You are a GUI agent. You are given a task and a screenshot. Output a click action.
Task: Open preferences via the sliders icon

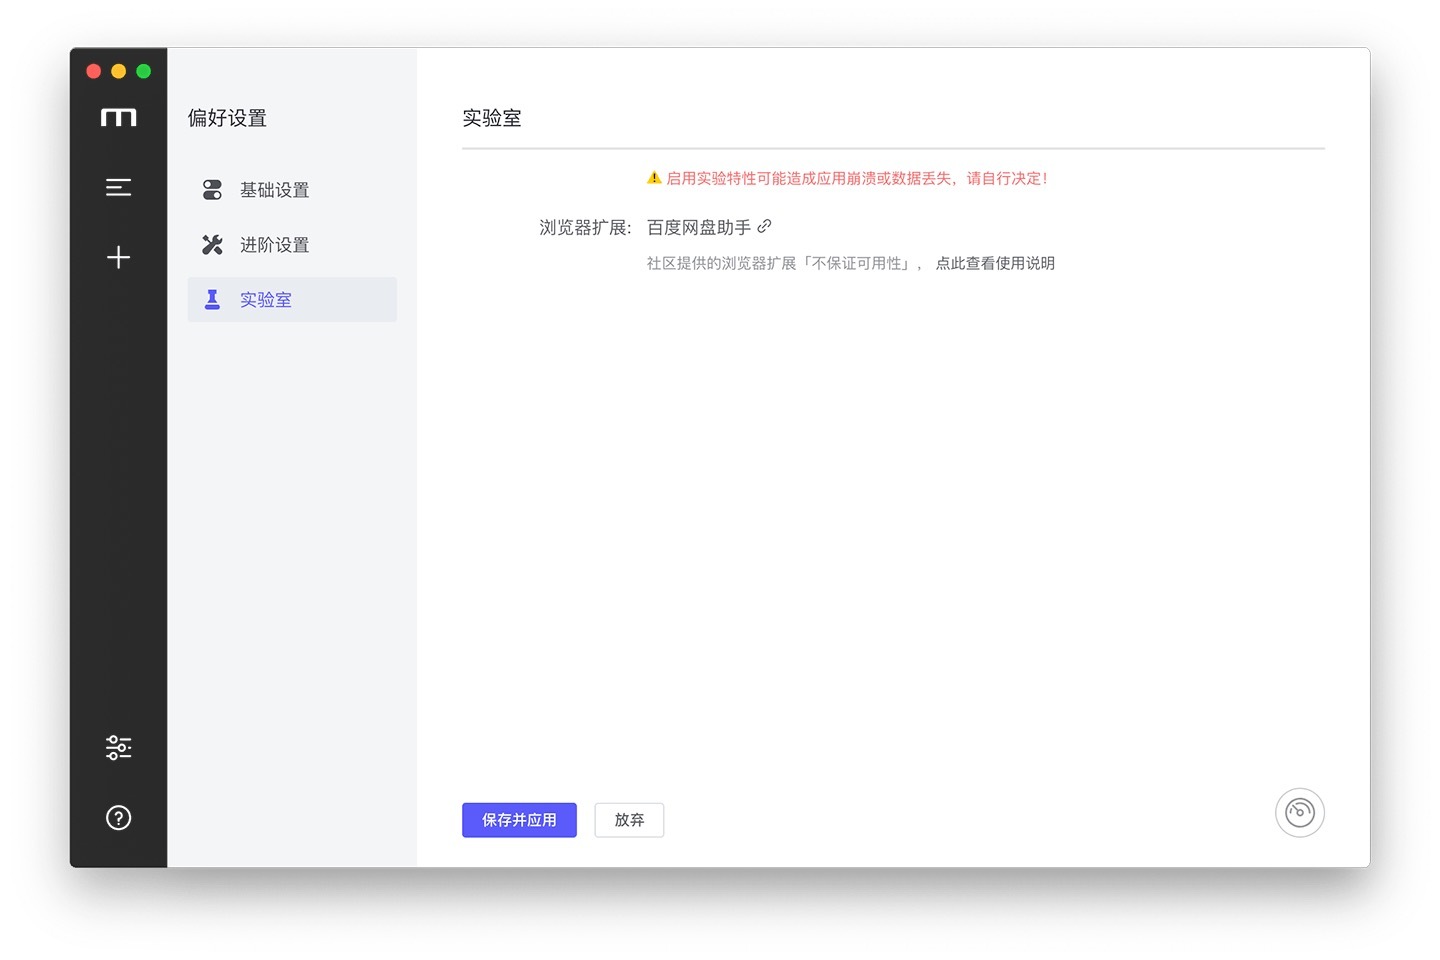(x=118, y=747)
